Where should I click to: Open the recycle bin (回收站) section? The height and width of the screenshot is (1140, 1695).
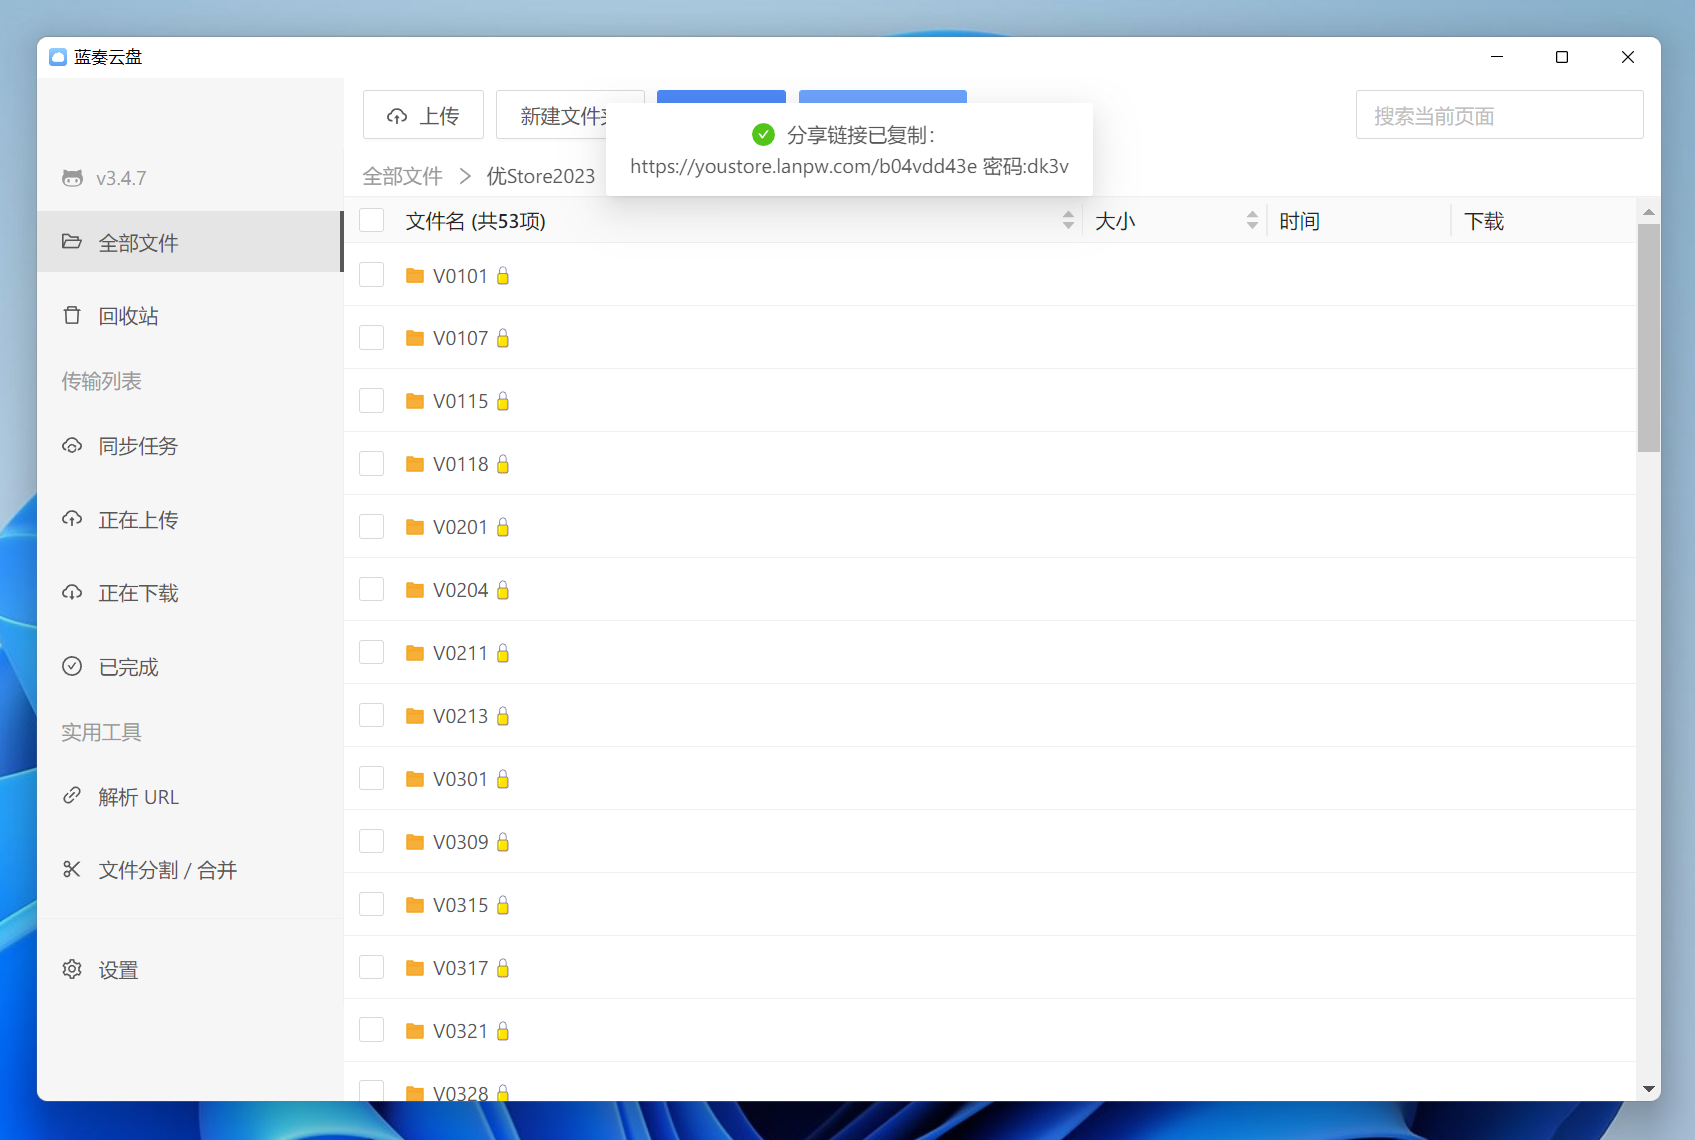click(x=190, y=316)
